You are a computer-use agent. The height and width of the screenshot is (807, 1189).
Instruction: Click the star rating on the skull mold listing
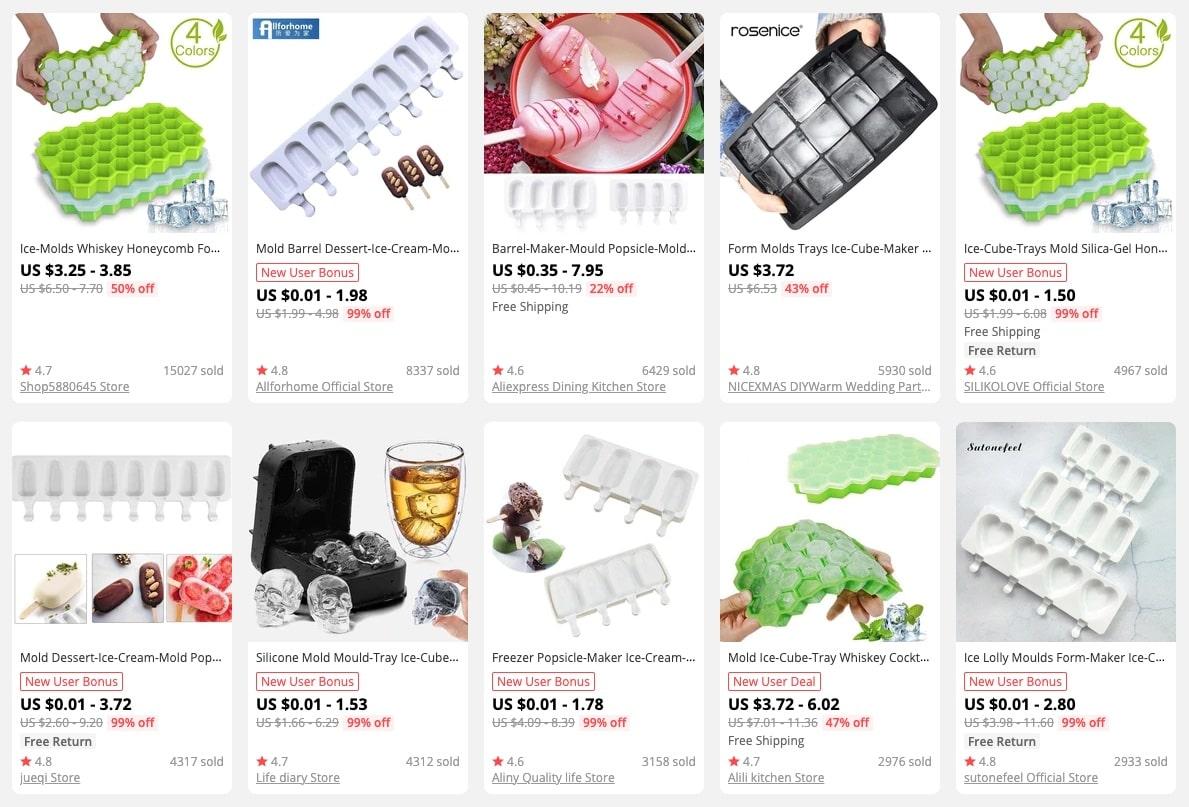(x=272, y=761)
